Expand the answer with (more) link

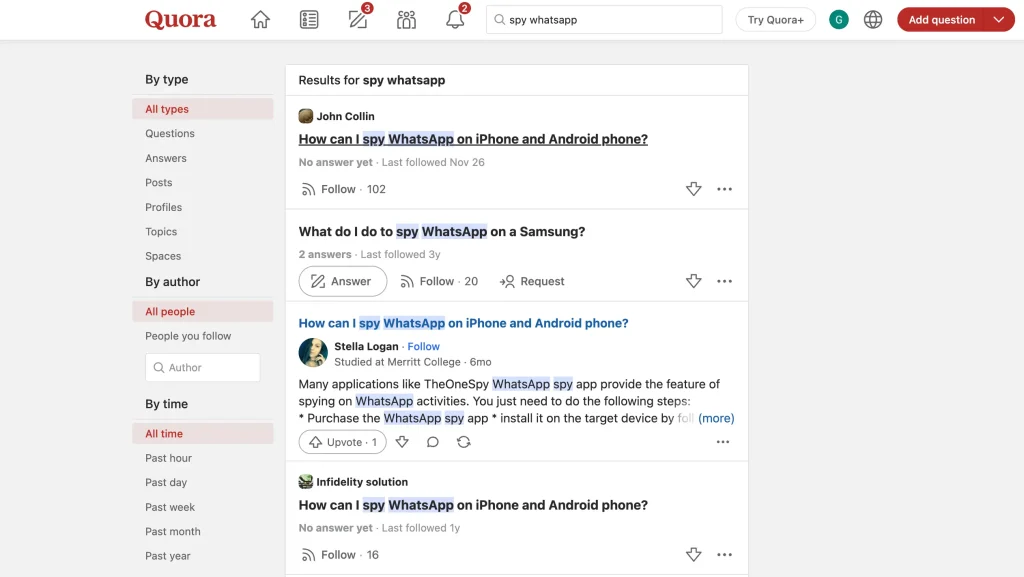(716, 418)
